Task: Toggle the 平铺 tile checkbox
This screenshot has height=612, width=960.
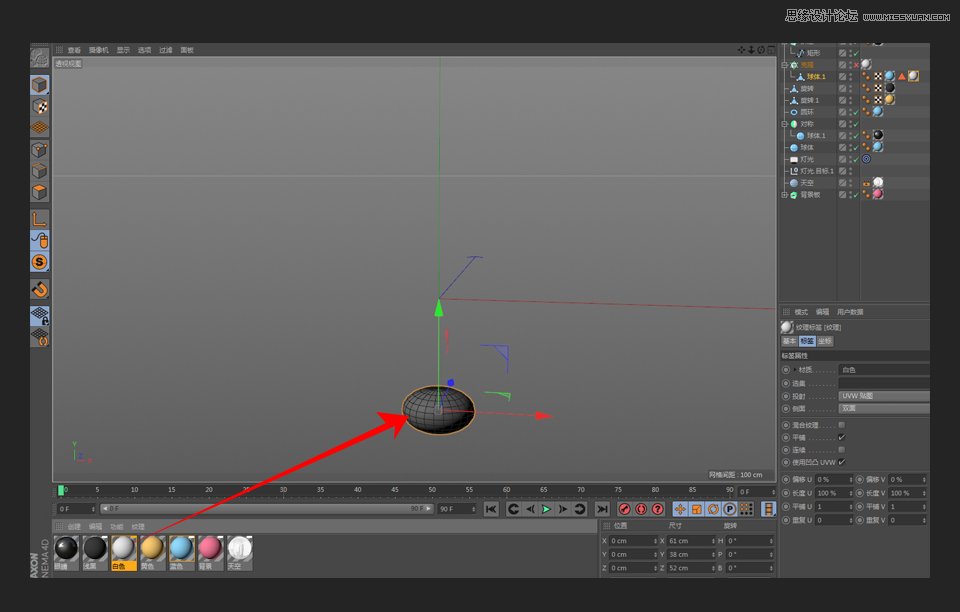Action: coord(841,437)
